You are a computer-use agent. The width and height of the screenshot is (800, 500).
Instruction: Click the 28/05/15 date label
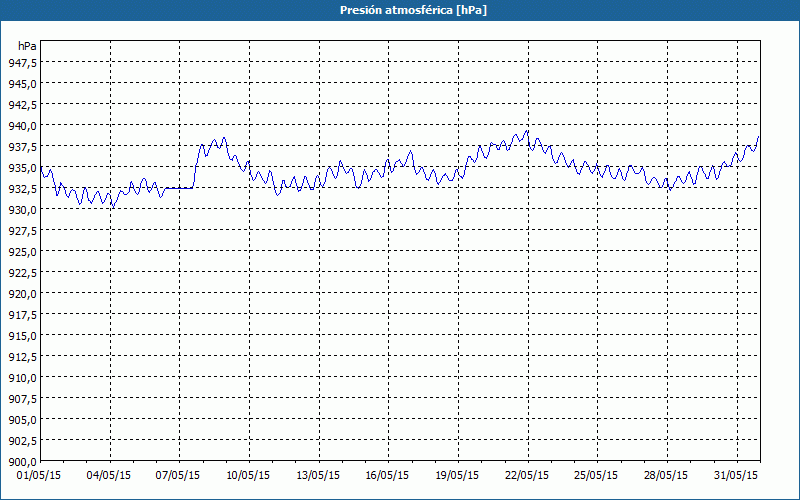tap(666, 475)
